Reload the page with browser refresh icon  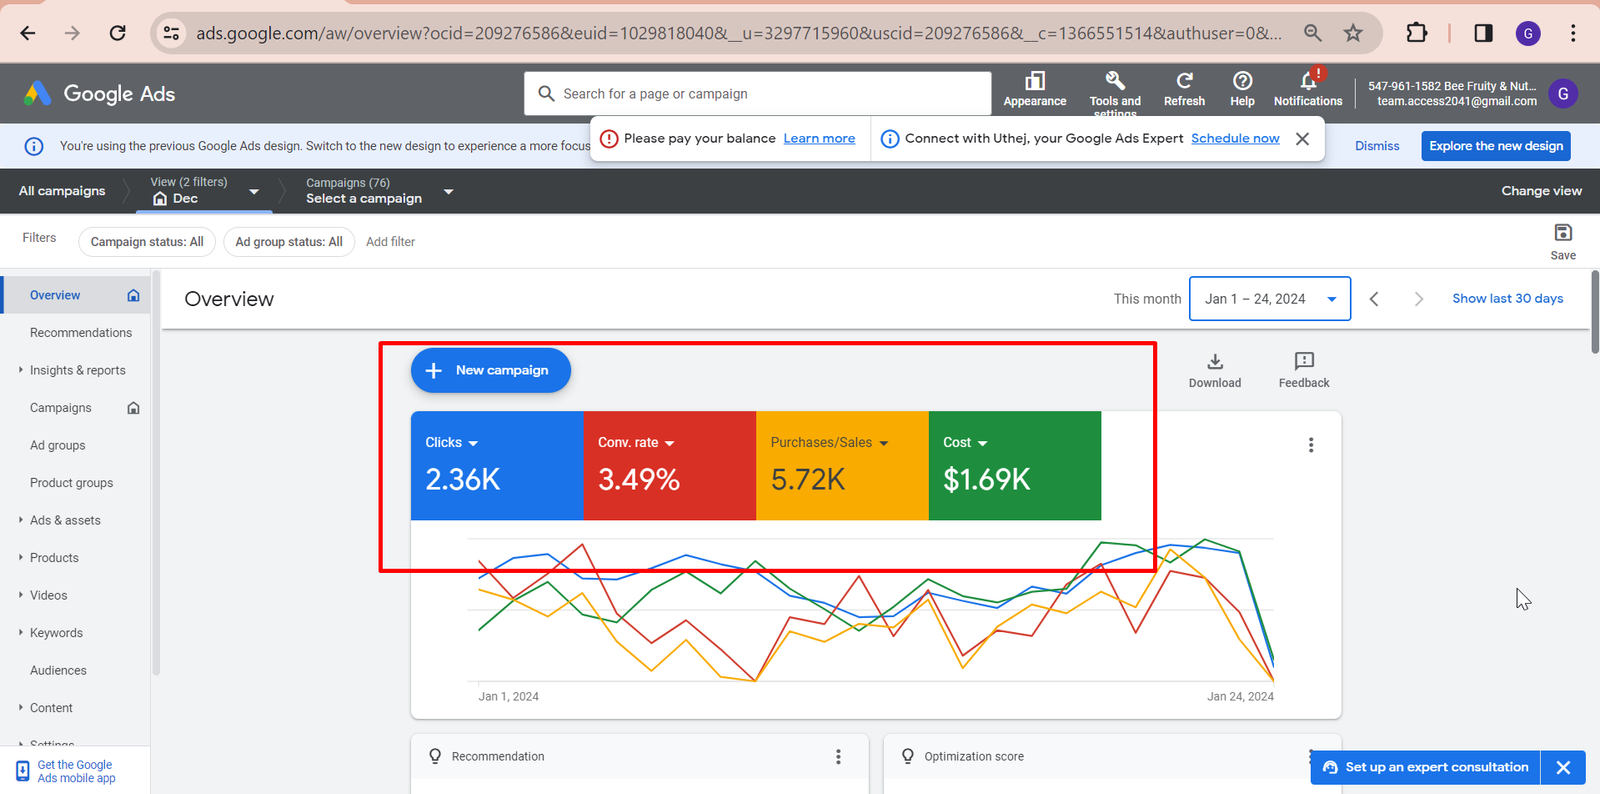tap(117, 33)
